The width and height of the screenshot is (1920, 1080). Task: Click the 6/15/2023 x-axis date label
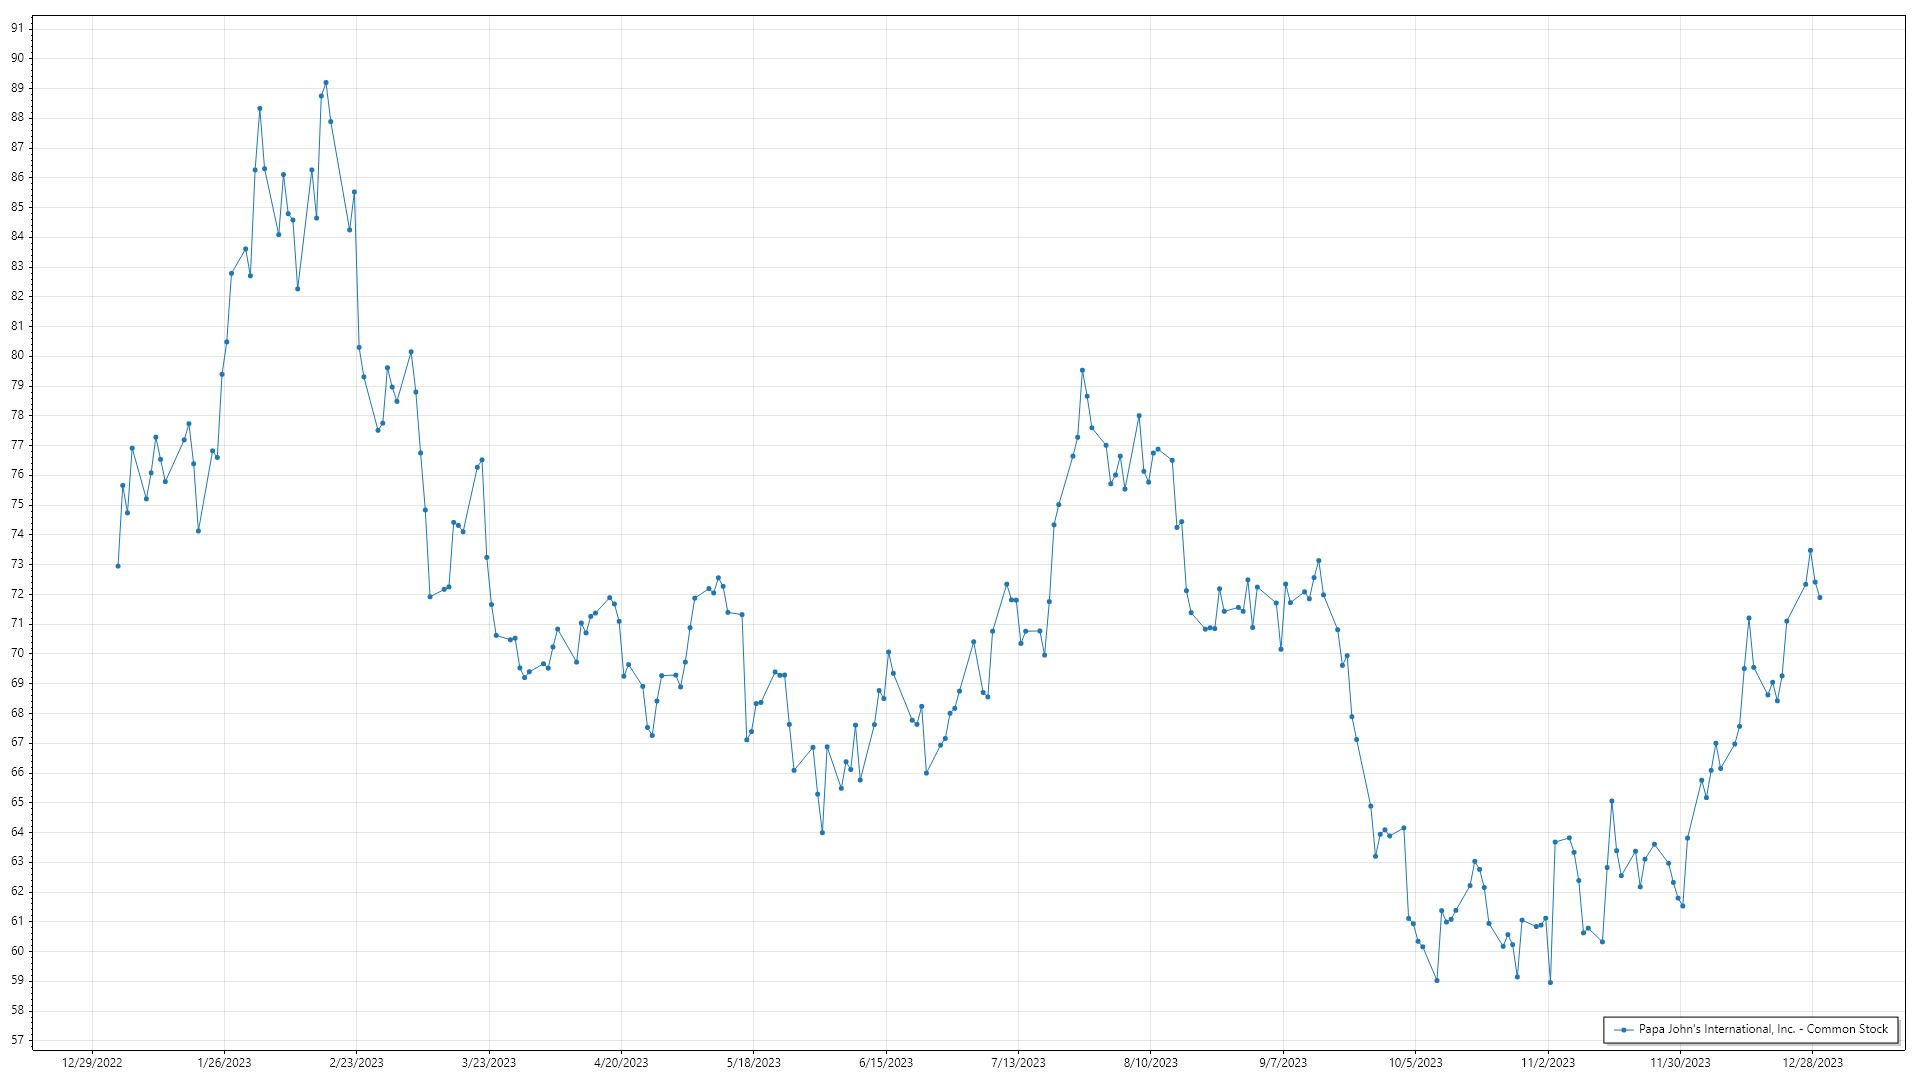pyautogui.click(x=886, y=1062)
